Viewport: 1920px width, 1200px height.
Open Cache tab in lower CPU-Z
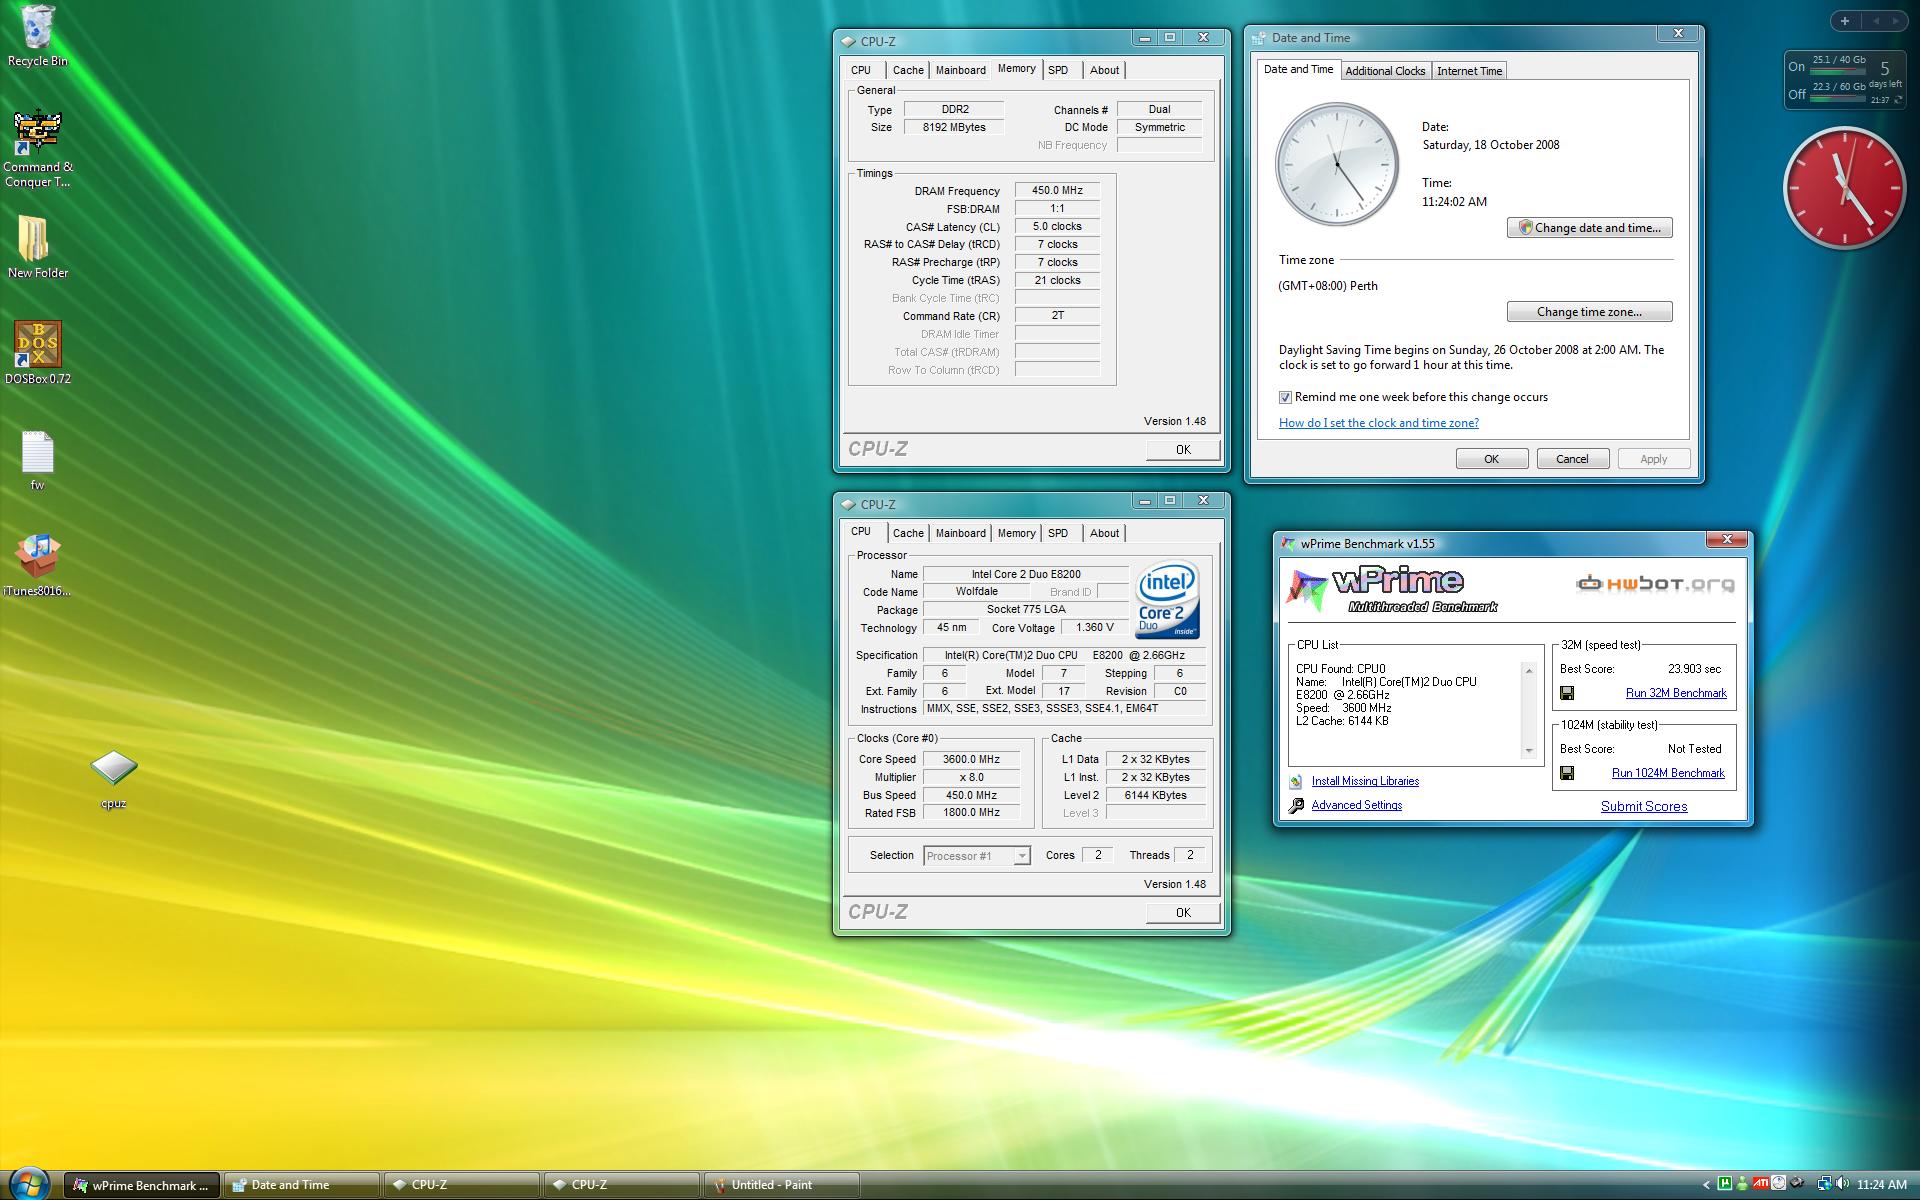click(x=908, y=533)
